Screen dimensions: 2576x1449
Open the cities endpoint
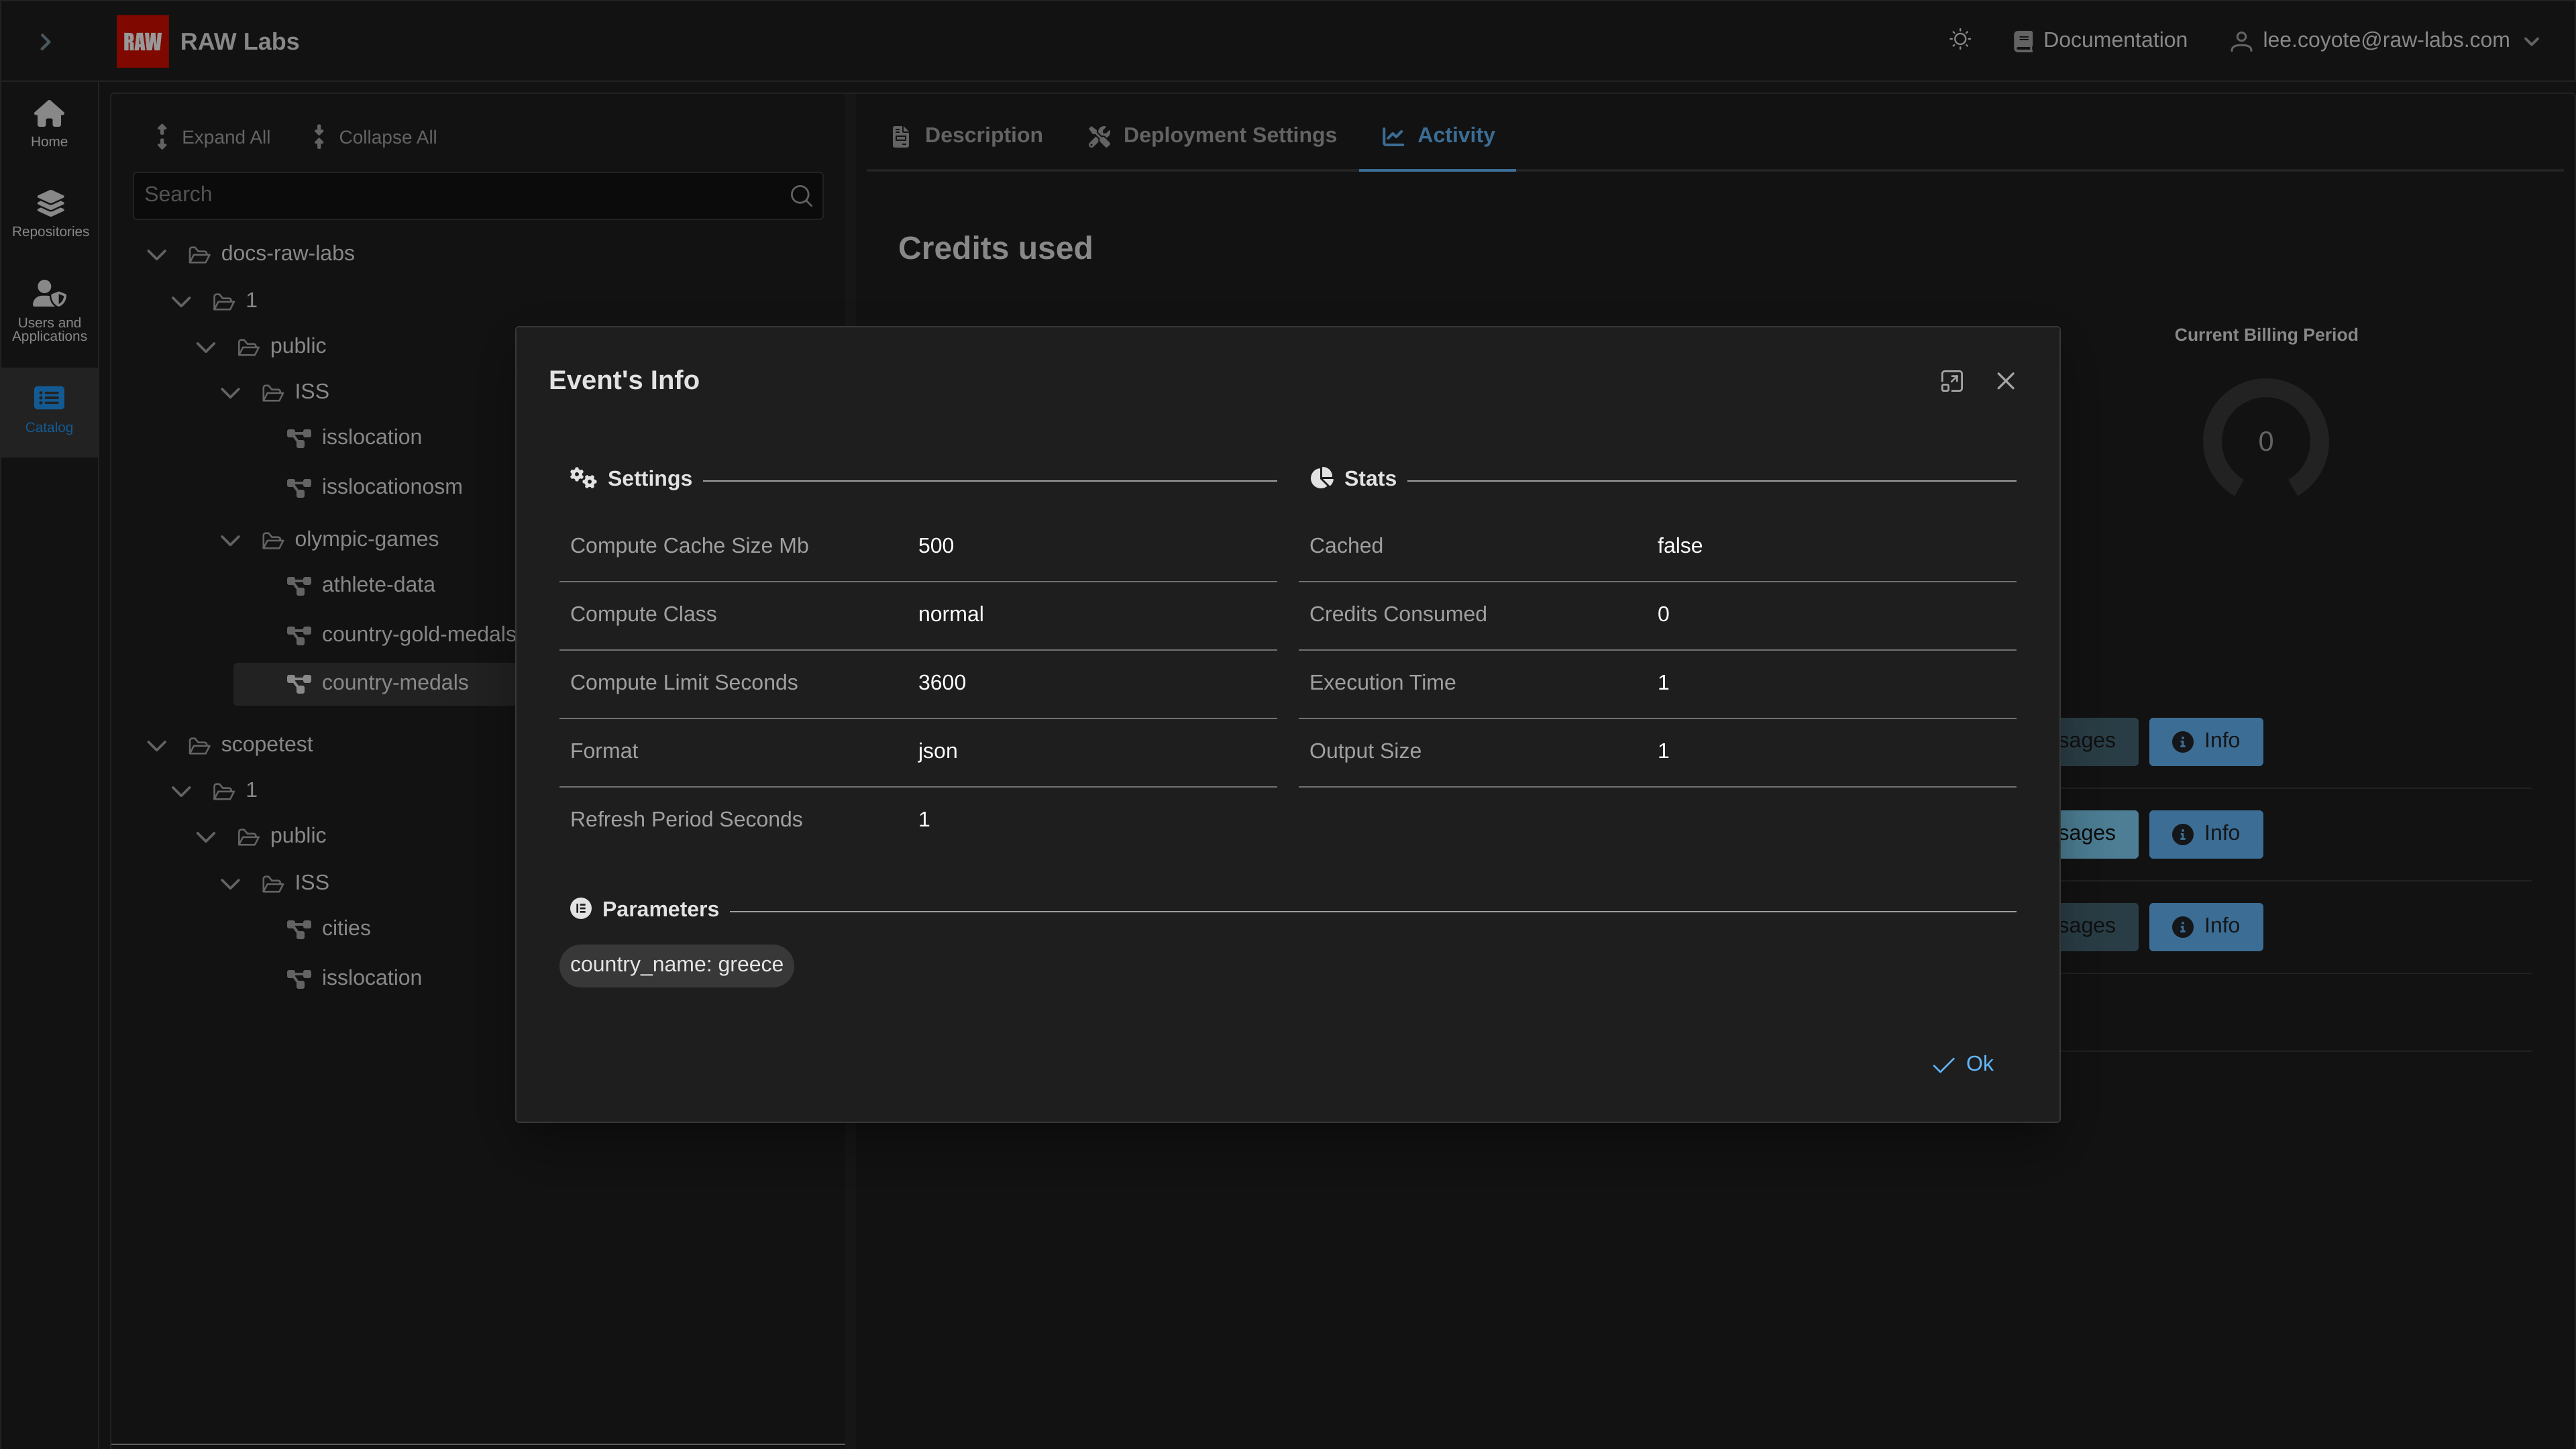pos(346,928)
